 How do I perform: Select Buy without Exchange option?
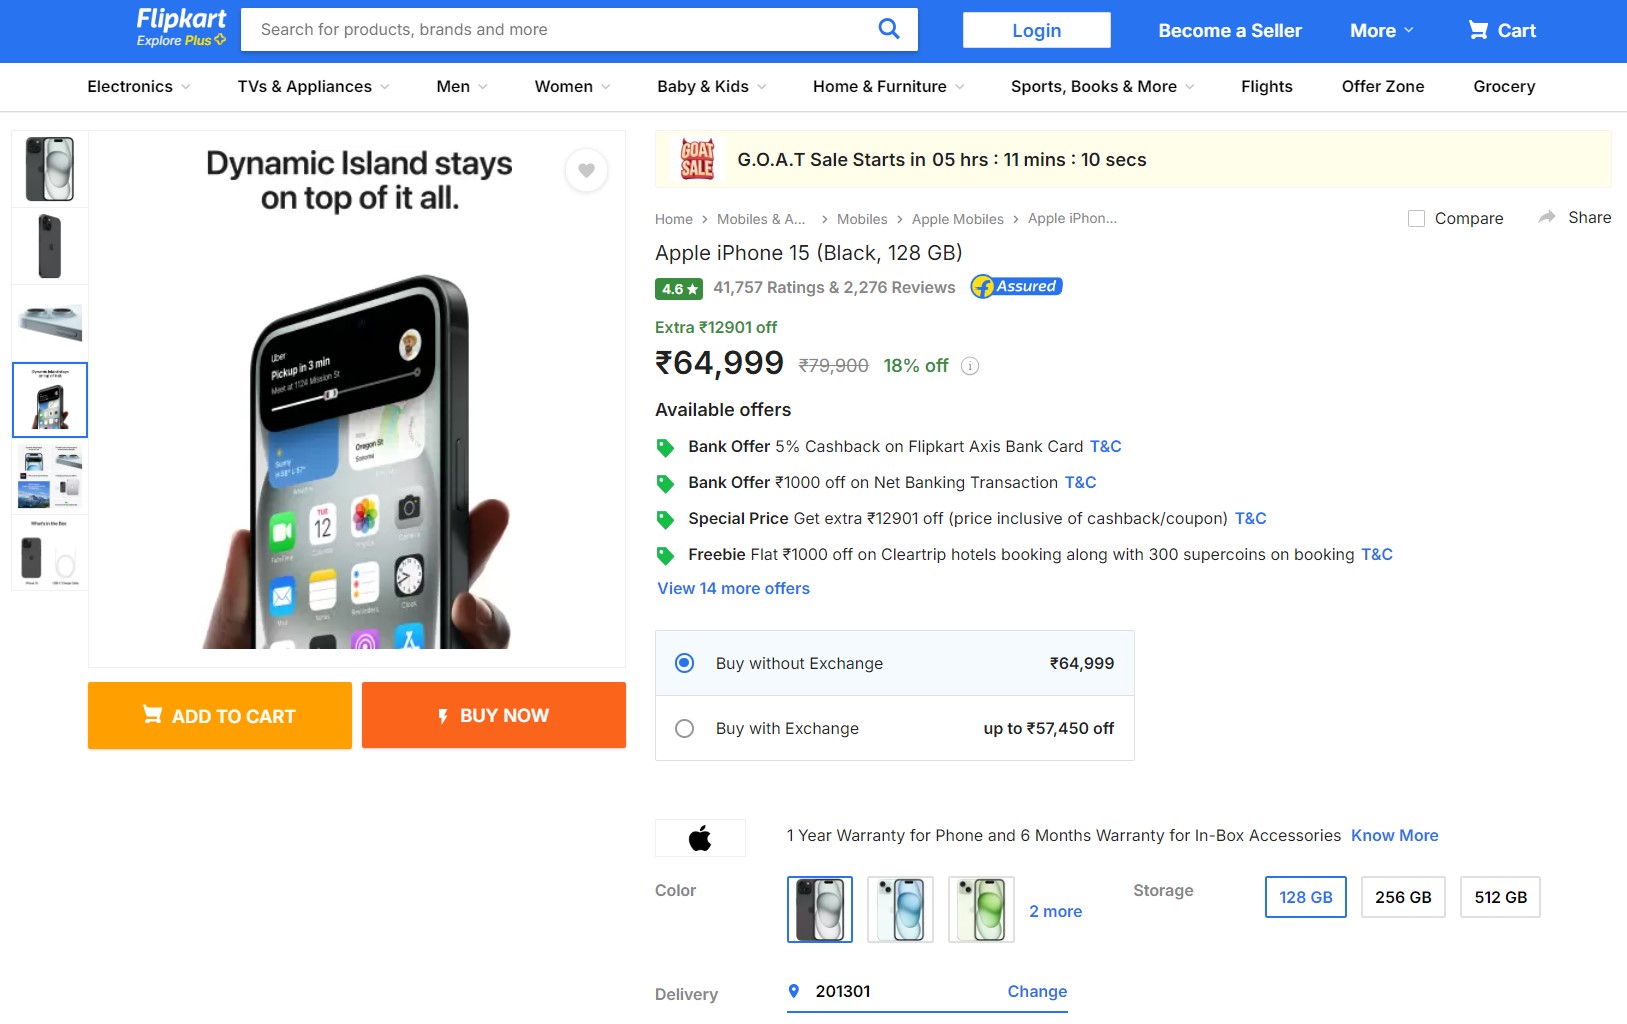[685, 663]
